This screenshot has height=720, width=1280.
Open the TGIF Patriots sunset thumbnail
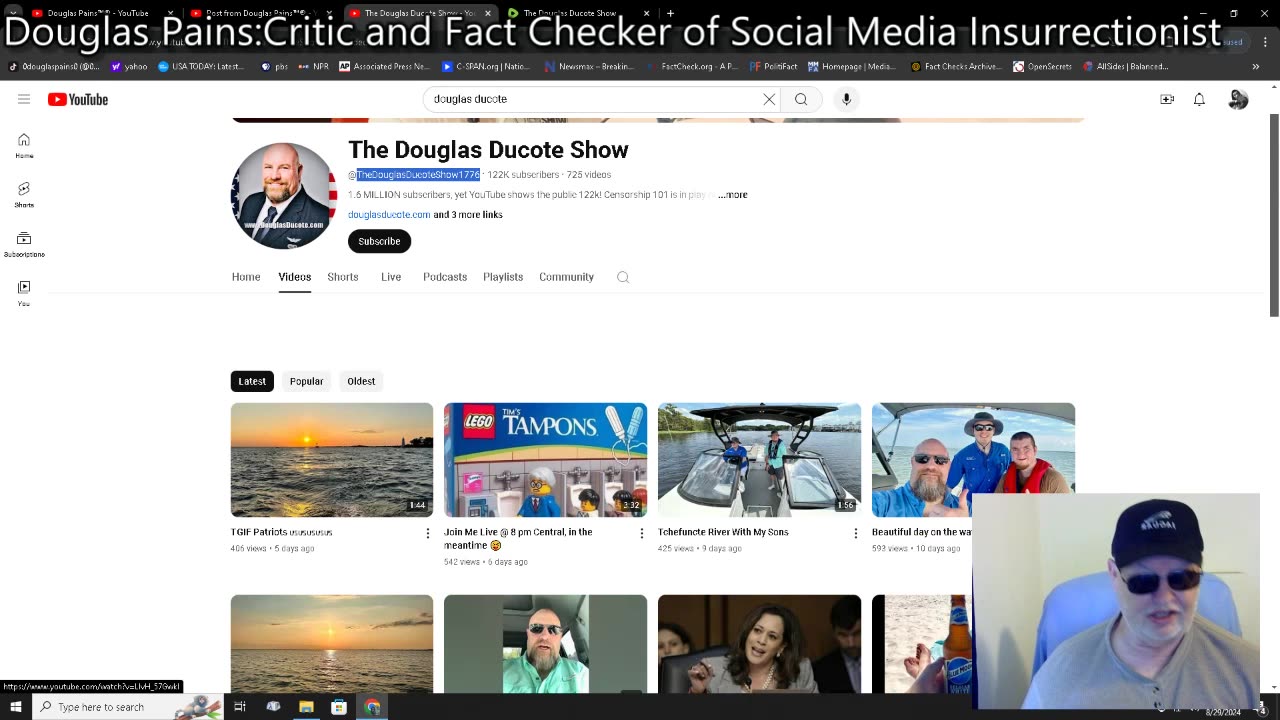pos(332,460)
